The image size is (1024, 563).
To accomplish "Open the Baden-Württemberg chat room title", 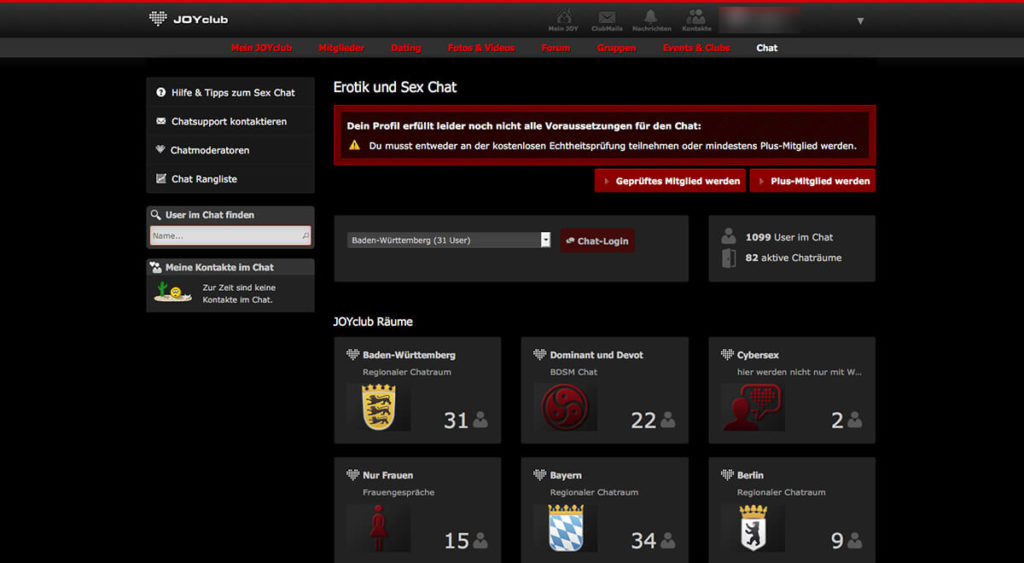I will point(409,355).
